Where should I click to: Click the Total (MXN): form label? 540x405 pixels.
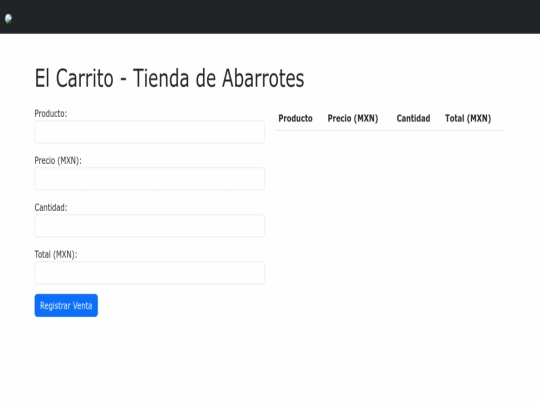click(x=56, y=255)
